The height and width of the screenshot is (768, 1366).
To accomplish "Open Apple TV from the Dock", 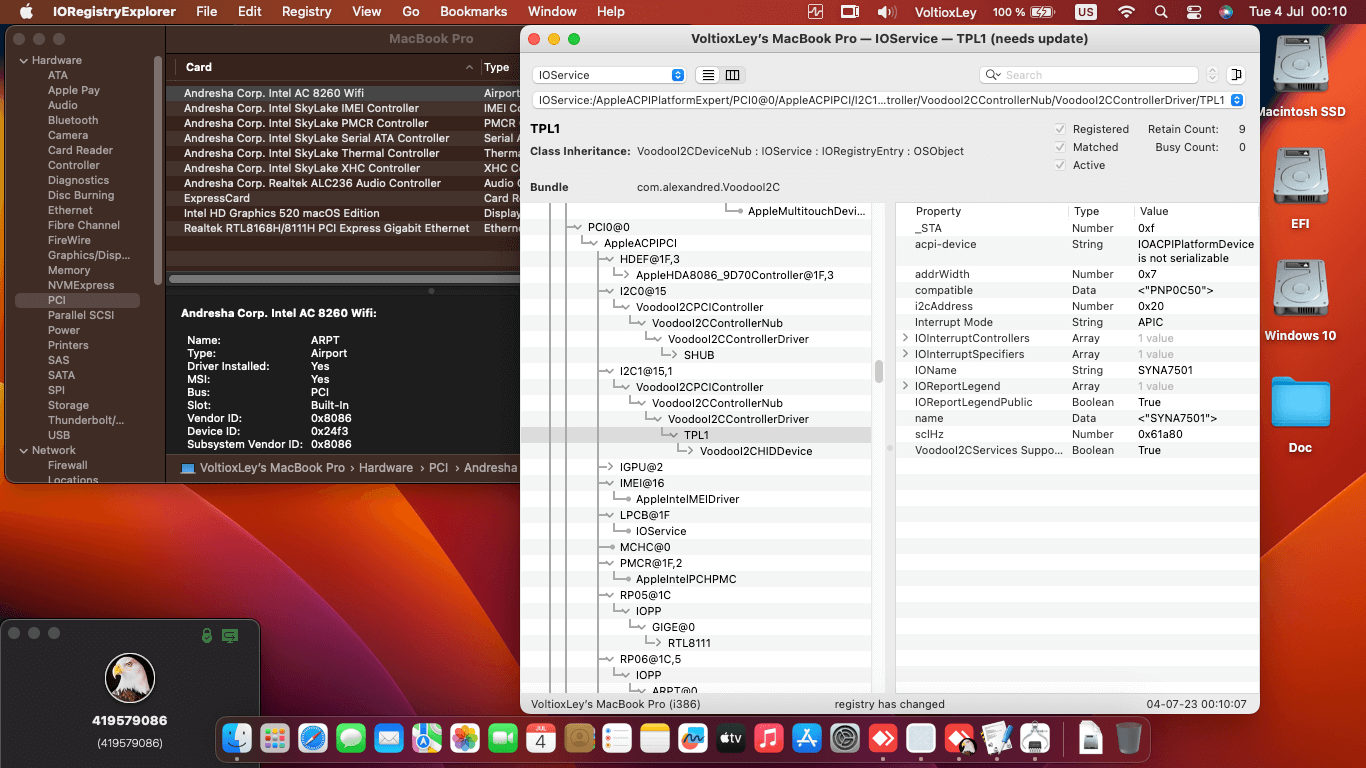I will pyautogui.click(x=731, y=739).
